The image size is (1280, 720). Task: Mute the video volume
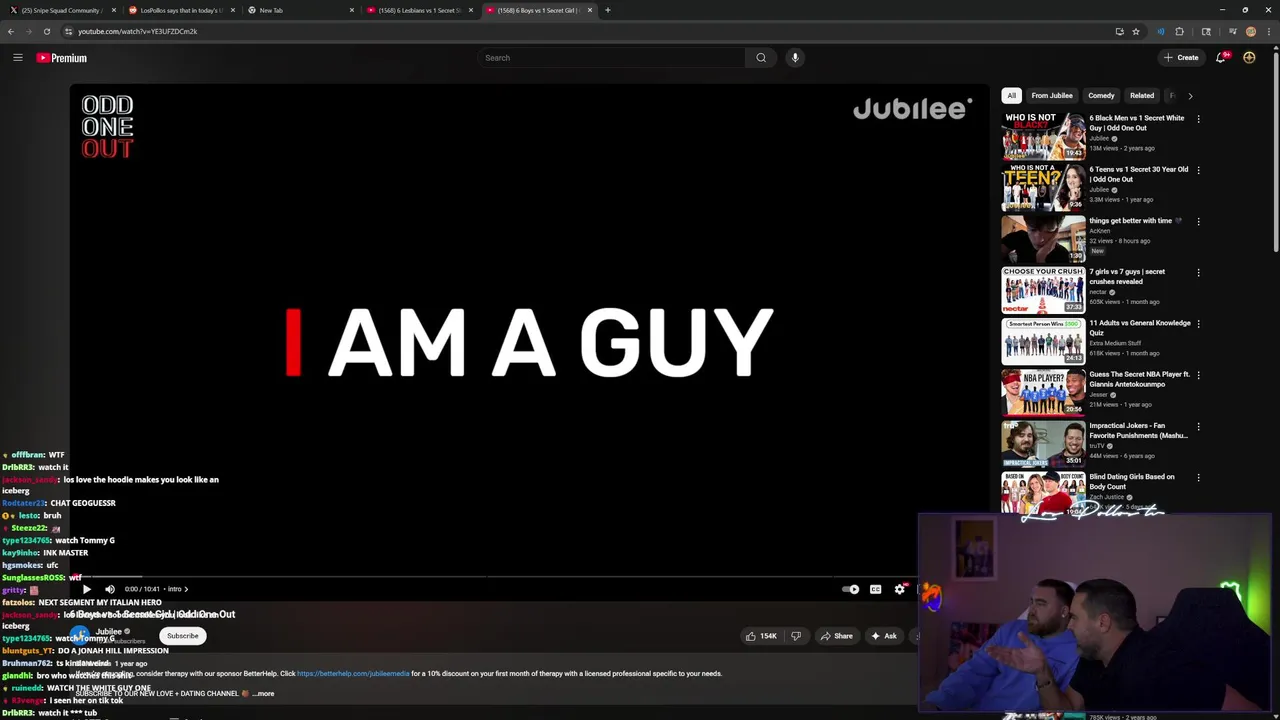pos(110,589)
